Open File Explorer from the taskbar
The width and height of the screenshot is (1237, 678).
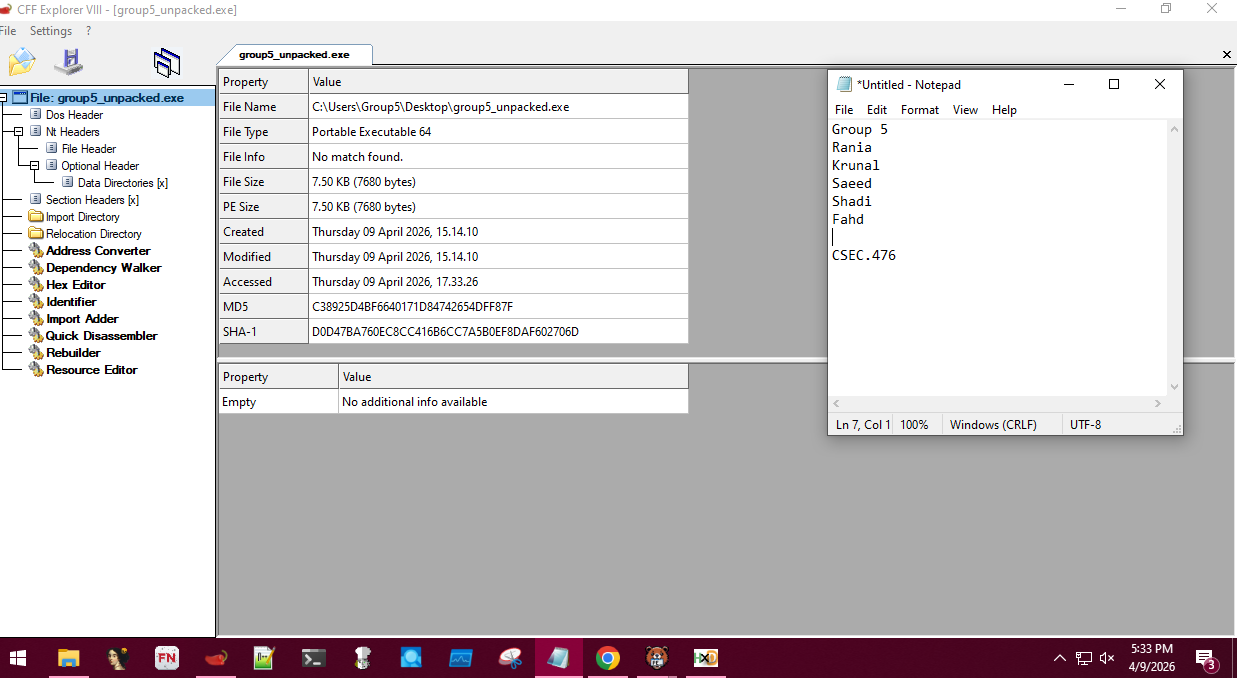click(68, 658)
